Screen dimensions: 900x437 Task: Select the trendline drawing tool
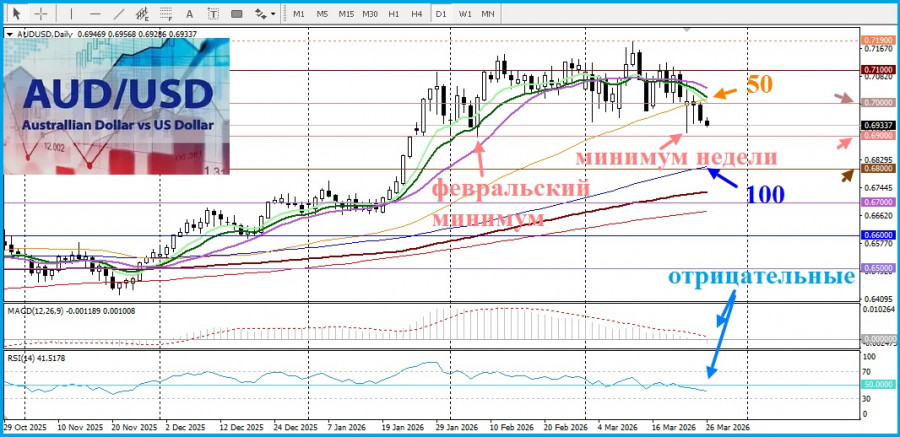119,13
